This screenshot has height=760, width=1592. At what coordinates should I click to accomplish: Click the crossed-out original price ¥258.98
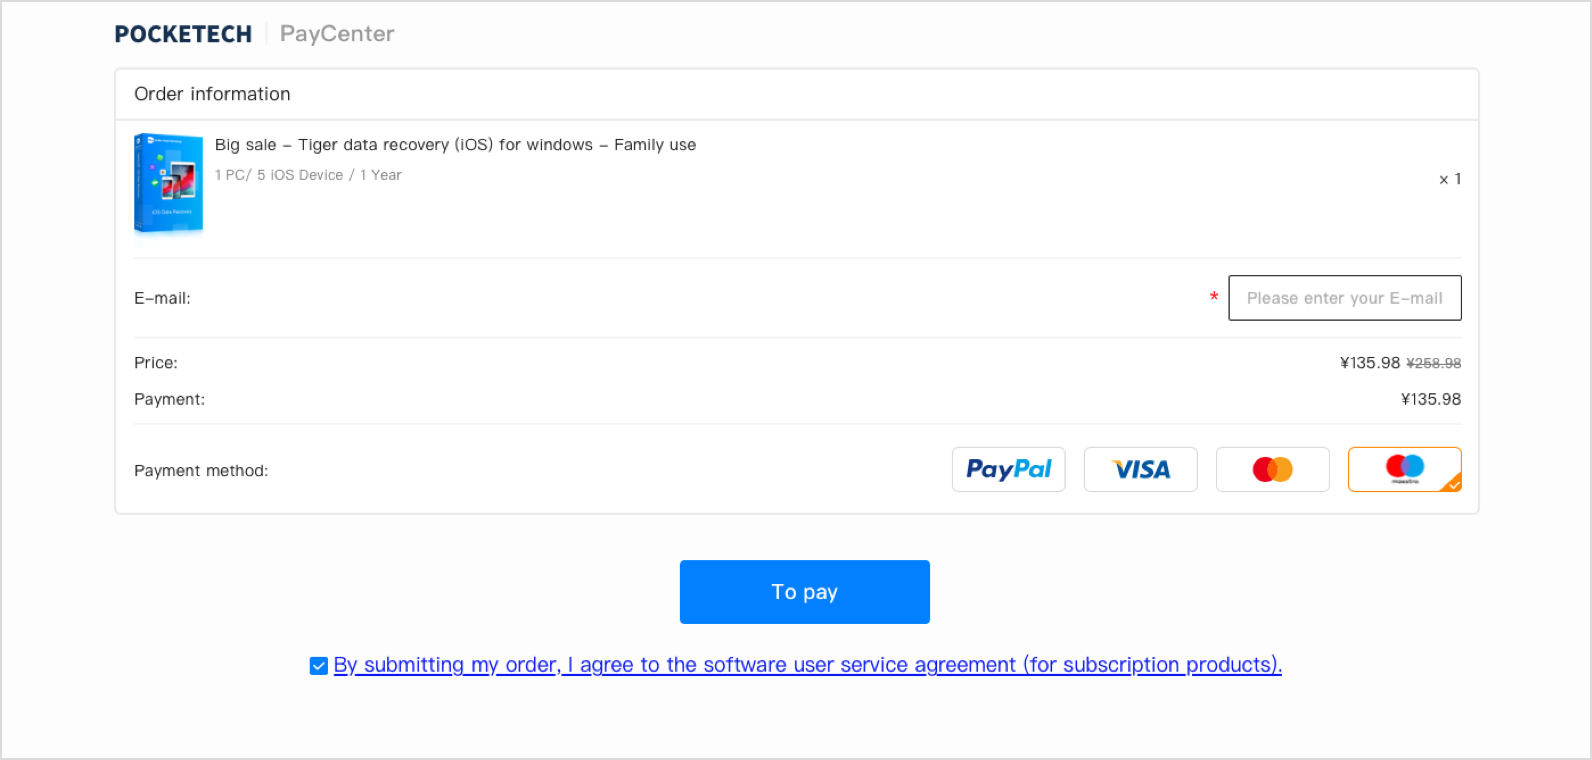(1433, 363)
